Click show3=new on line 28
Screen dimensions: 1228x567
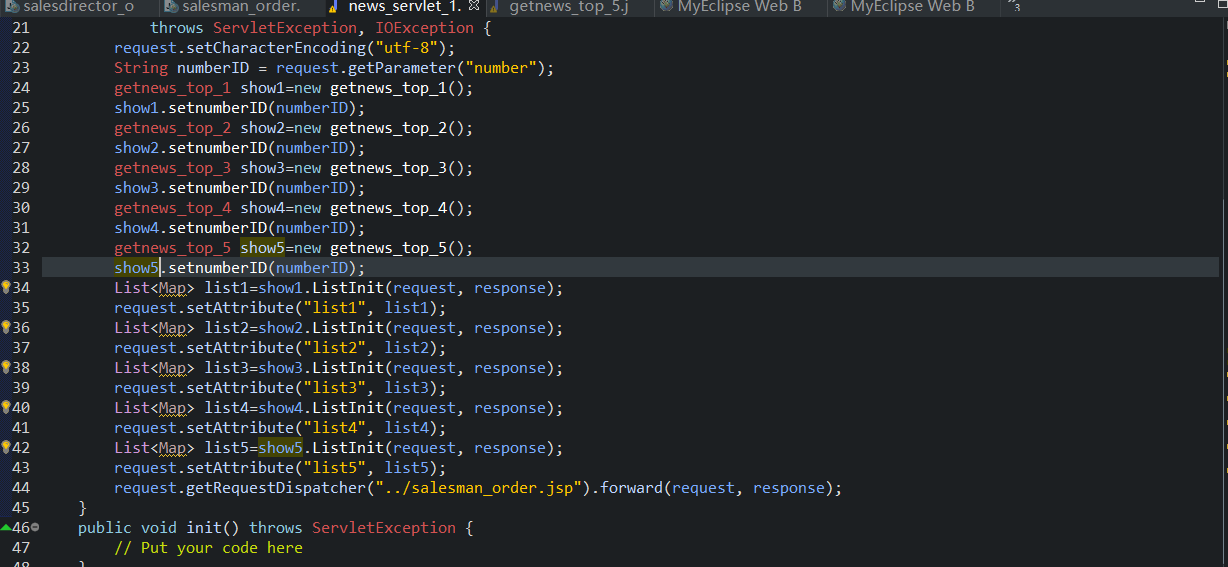click(x=281, y=167)
